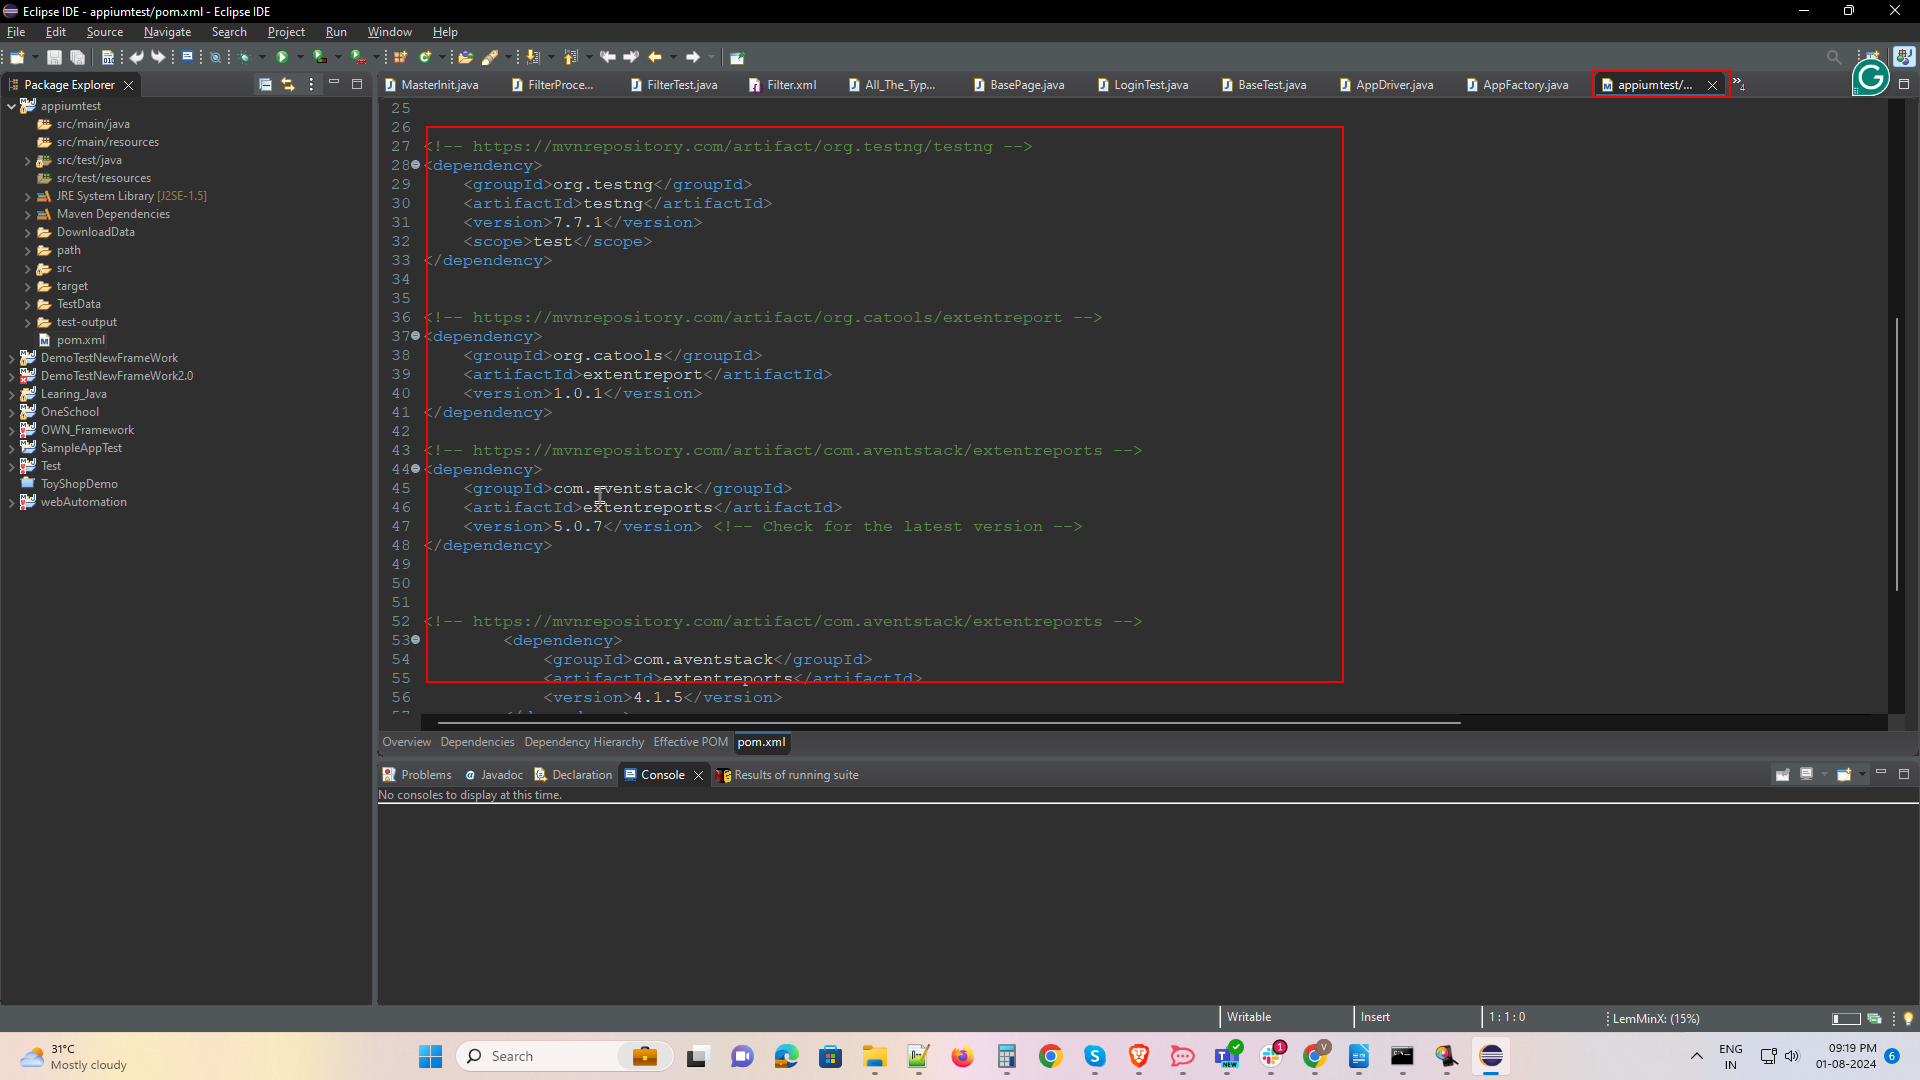Click the Debug bug icon
The image size is (1920, 1080).
244,57
